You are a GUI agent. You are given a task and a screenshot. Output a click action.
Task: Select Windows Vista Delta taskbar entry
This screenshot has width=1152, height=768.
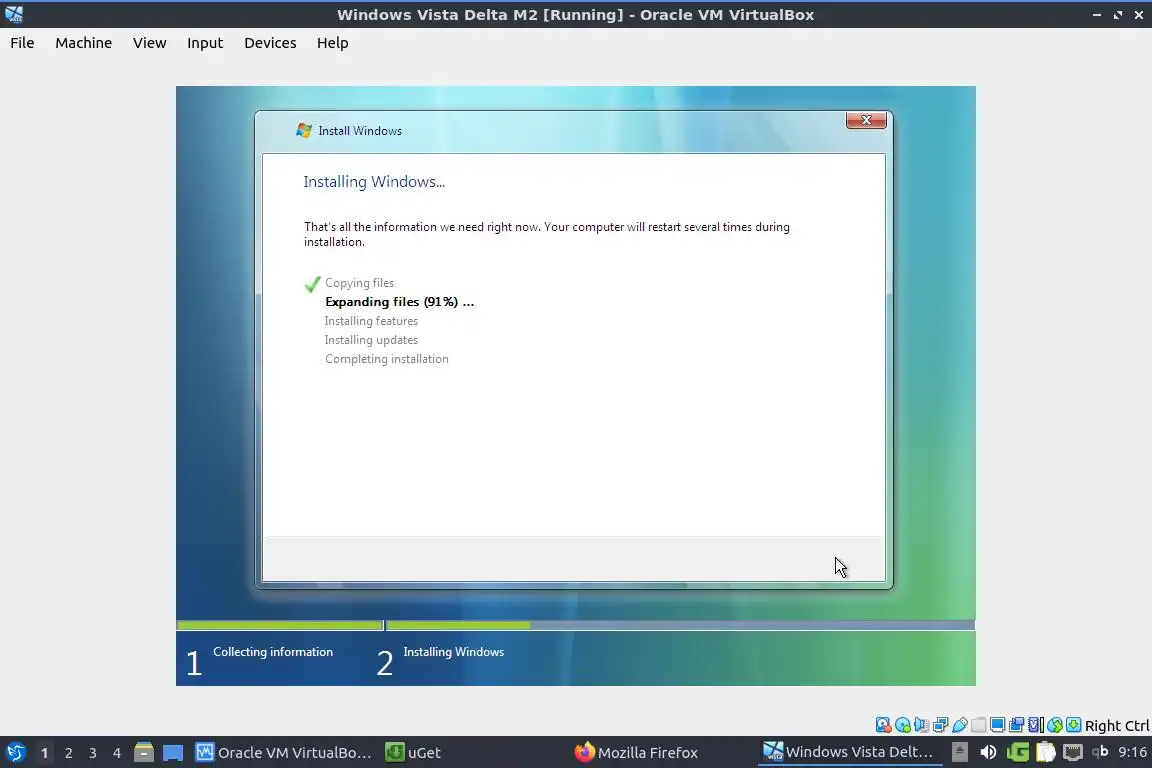click(850, 753)
